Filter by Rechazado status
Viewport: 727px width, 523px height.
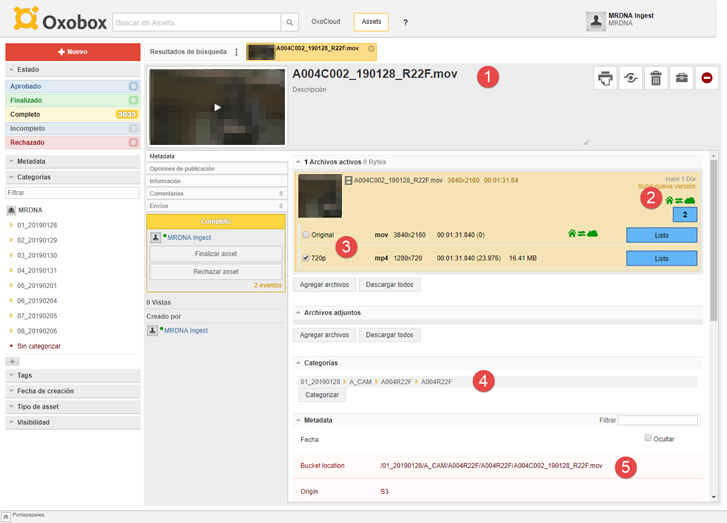tap(73, 143)
